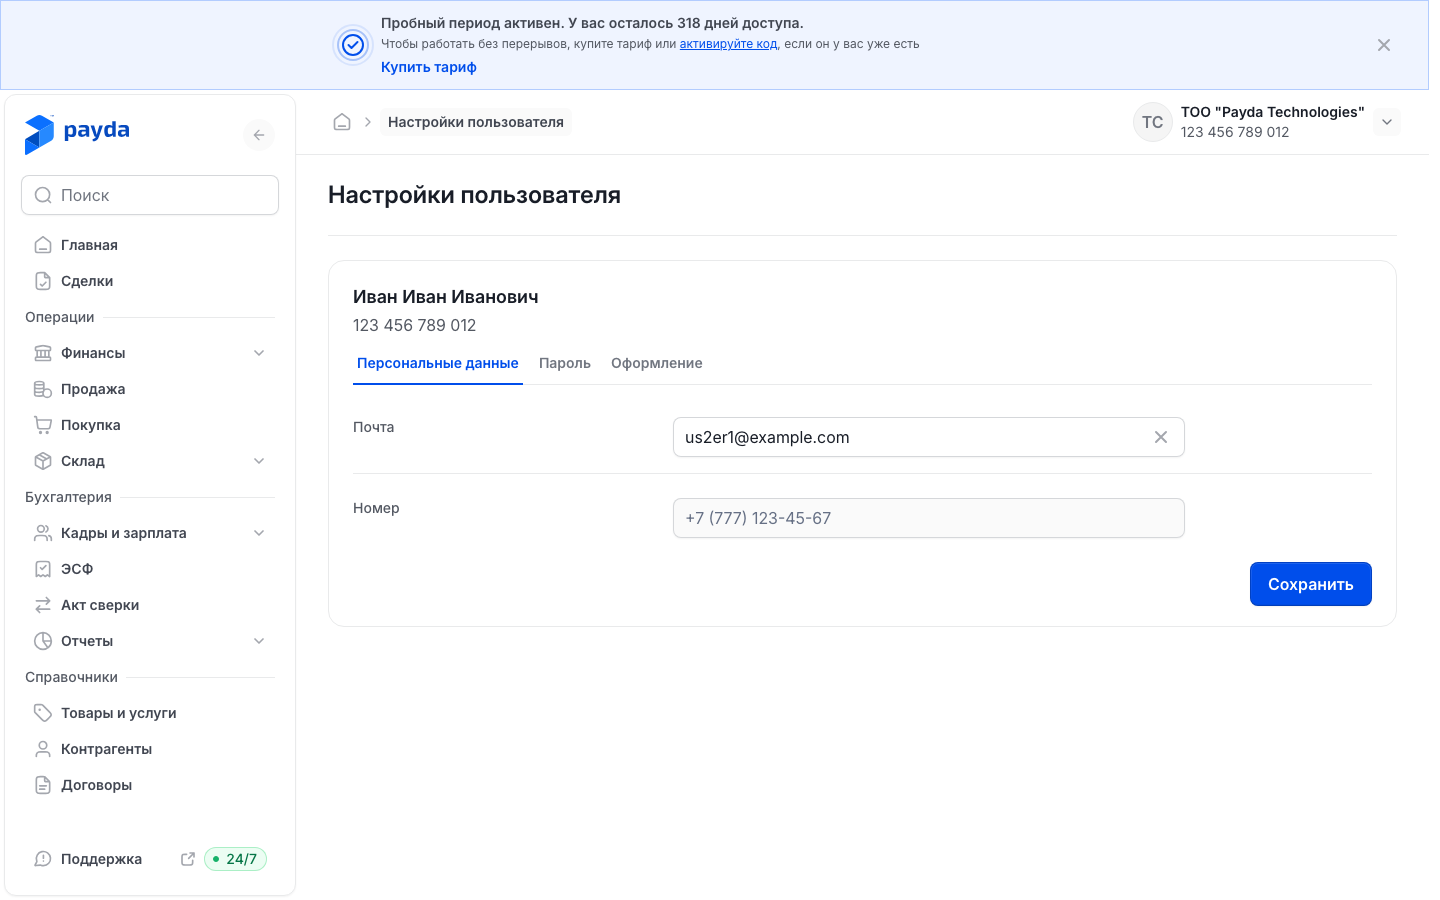Open Договоры menu item
The height and width of the screenshot is (900, 1440).
[x=150, y=785]
